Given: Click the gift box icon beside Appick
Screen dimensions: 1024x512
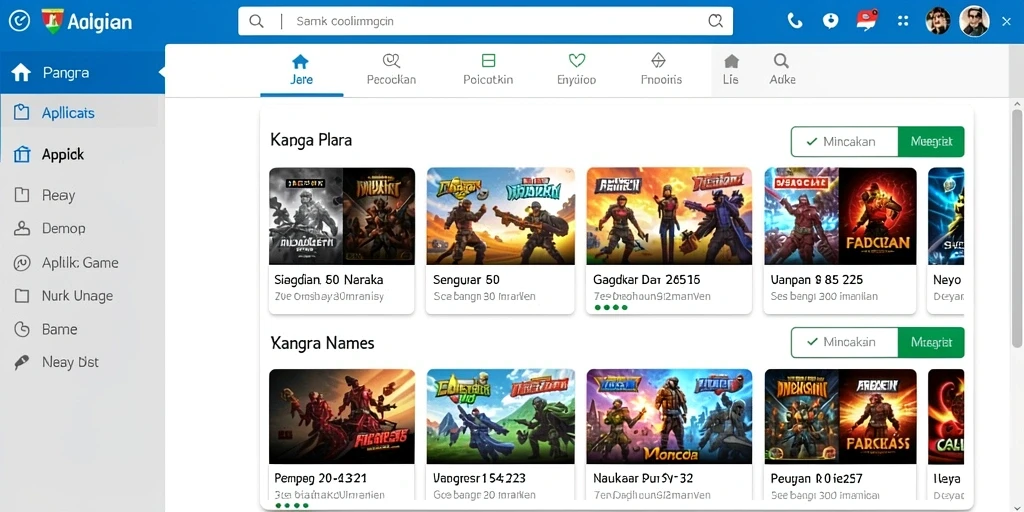Looking at the screenshot, I should point(22,154).
